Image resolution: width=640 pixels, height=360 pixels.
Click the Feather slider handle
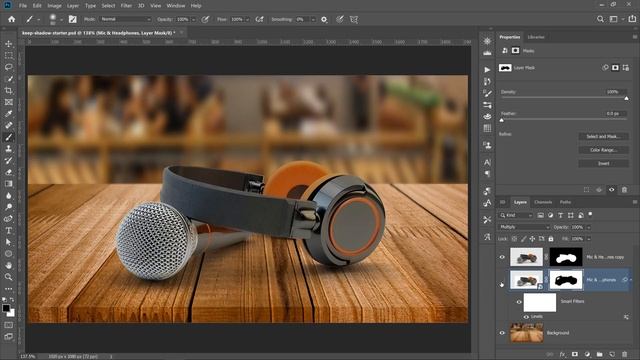click(x=502, y=120)
